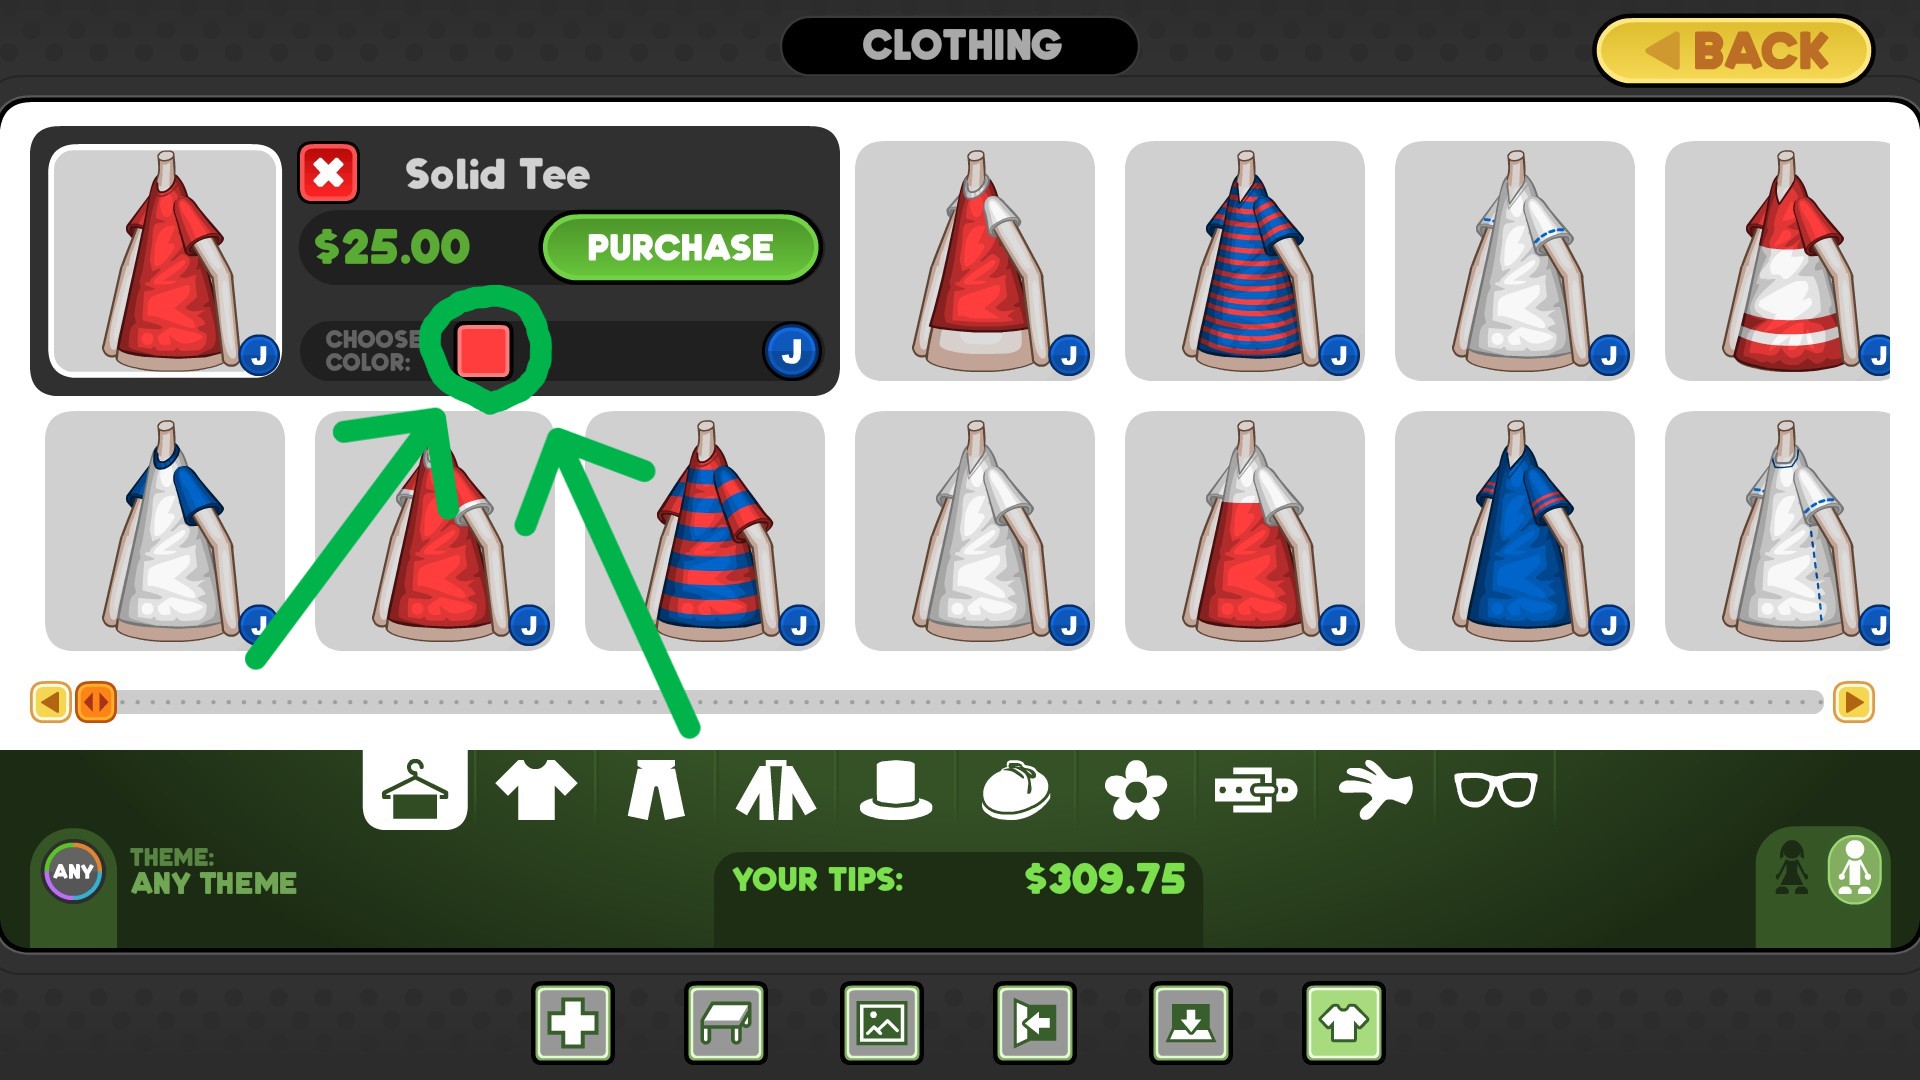Image resolution: width=1920 pixels, height=1080 pixels.
Task: Select the belt category icon
Action: (x=1256, y=790)
